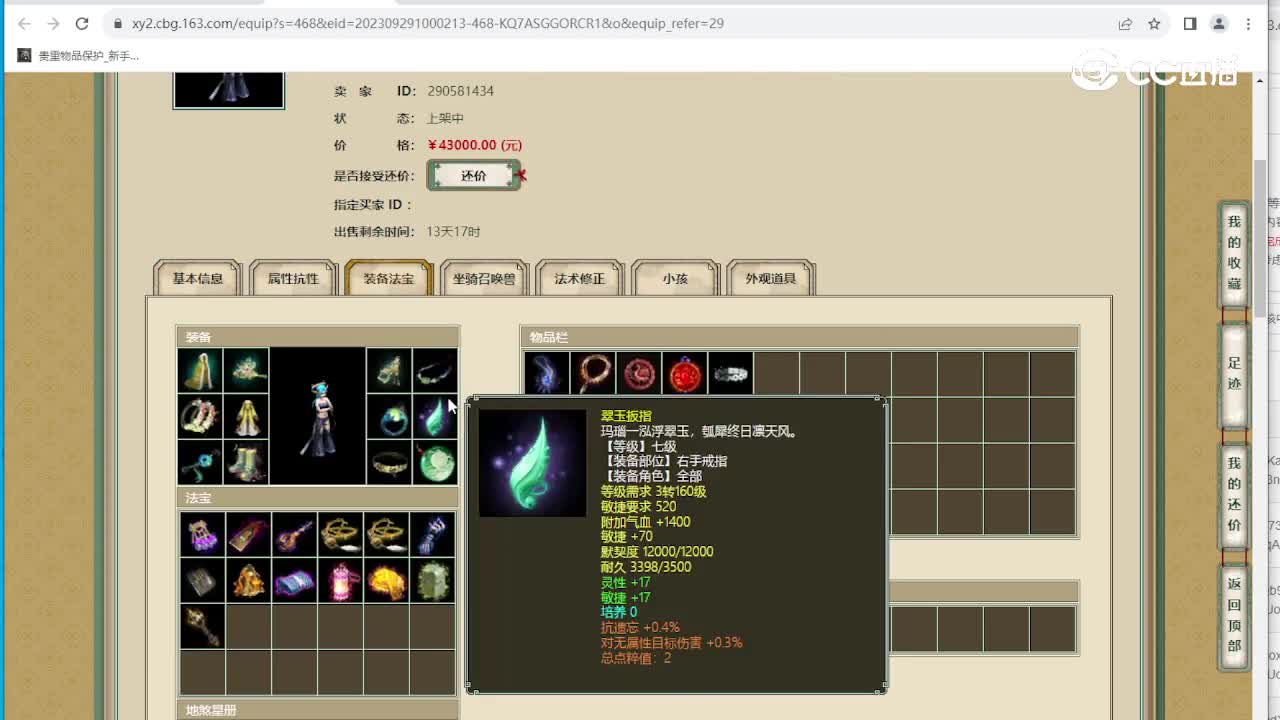Click 返回顶部 to return to top
Screen dimensions: 1280x720
[x=1234, y=615]
